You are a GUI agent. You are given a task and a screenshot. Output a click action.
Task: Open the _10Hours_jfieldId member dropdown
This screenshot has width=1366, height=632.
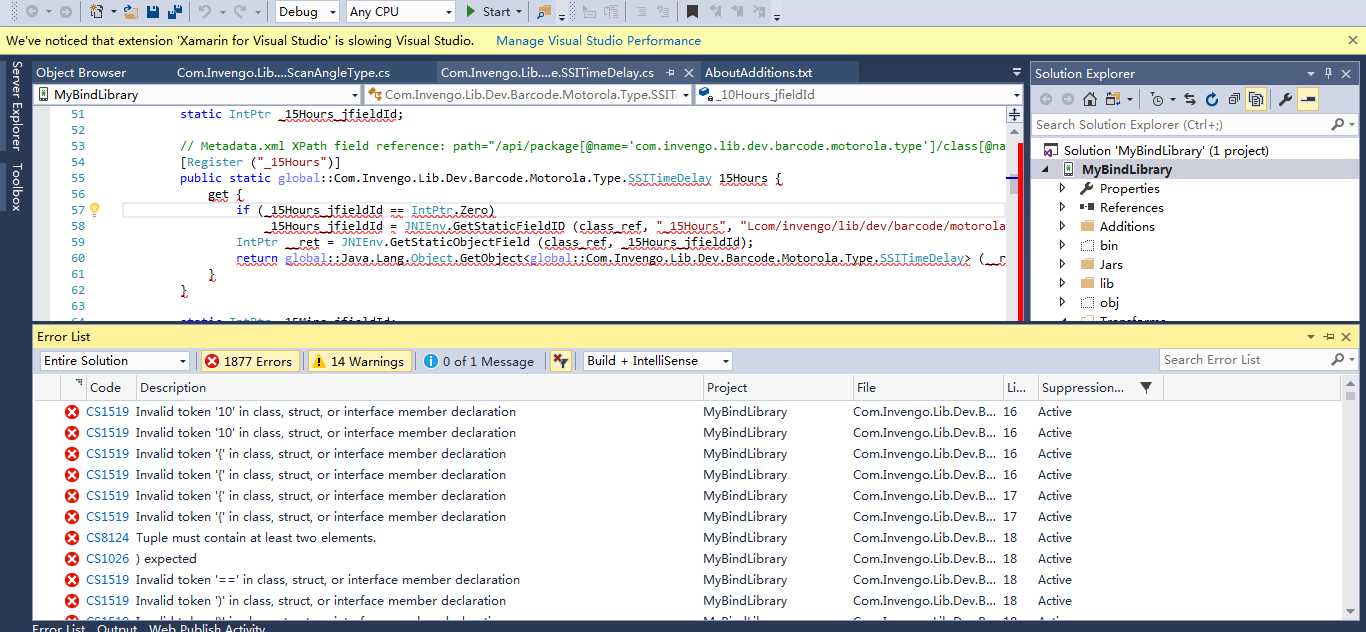point(859,95)
